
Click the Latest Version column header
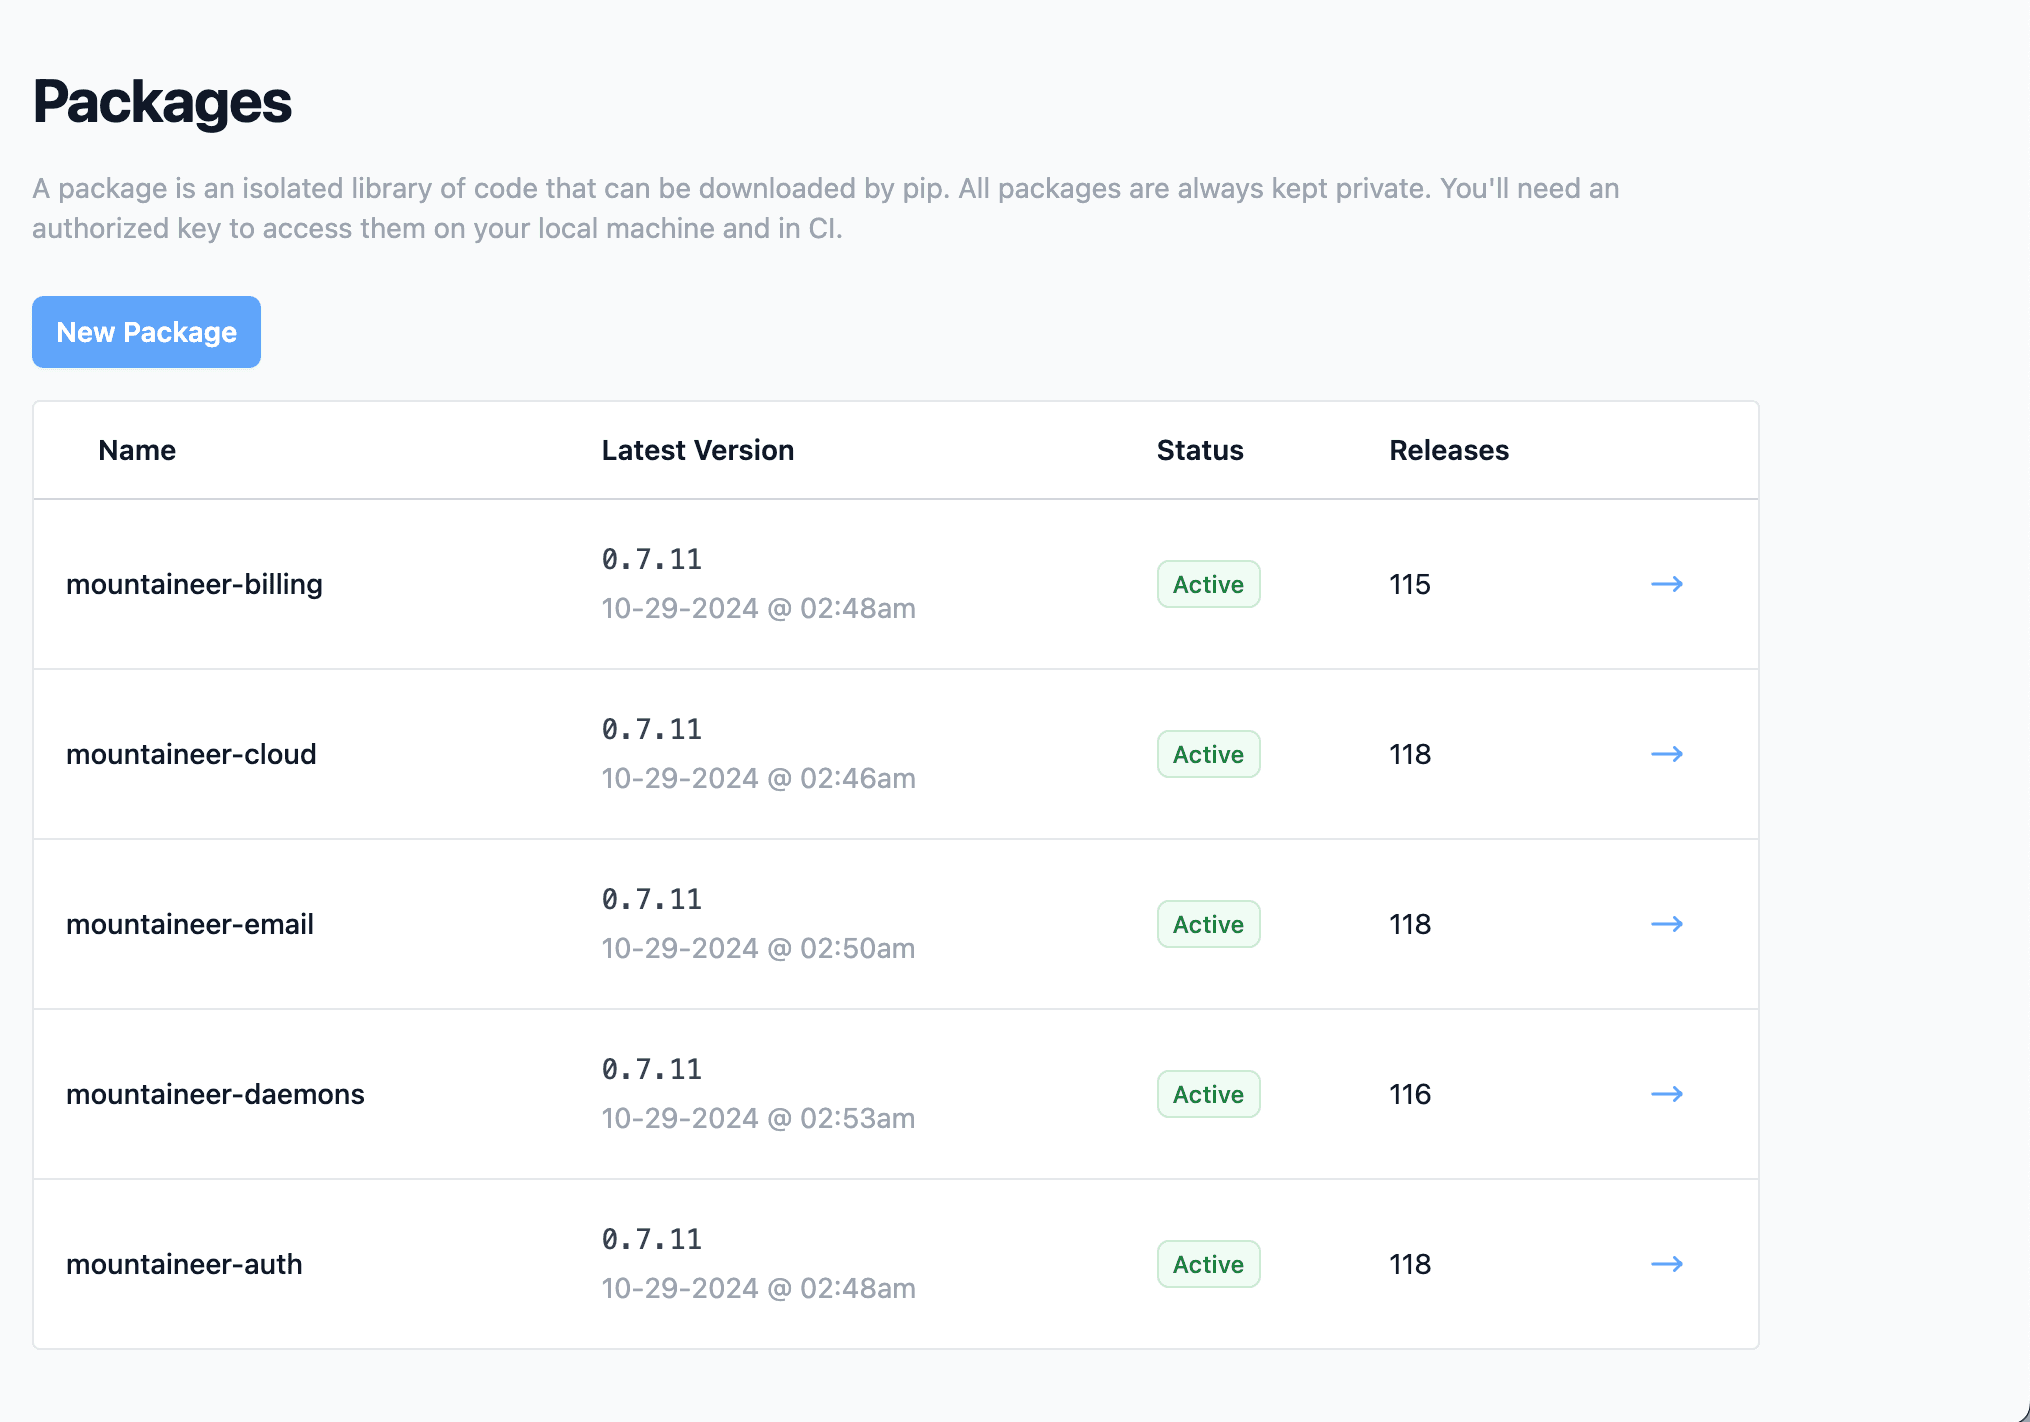[698, 450]
